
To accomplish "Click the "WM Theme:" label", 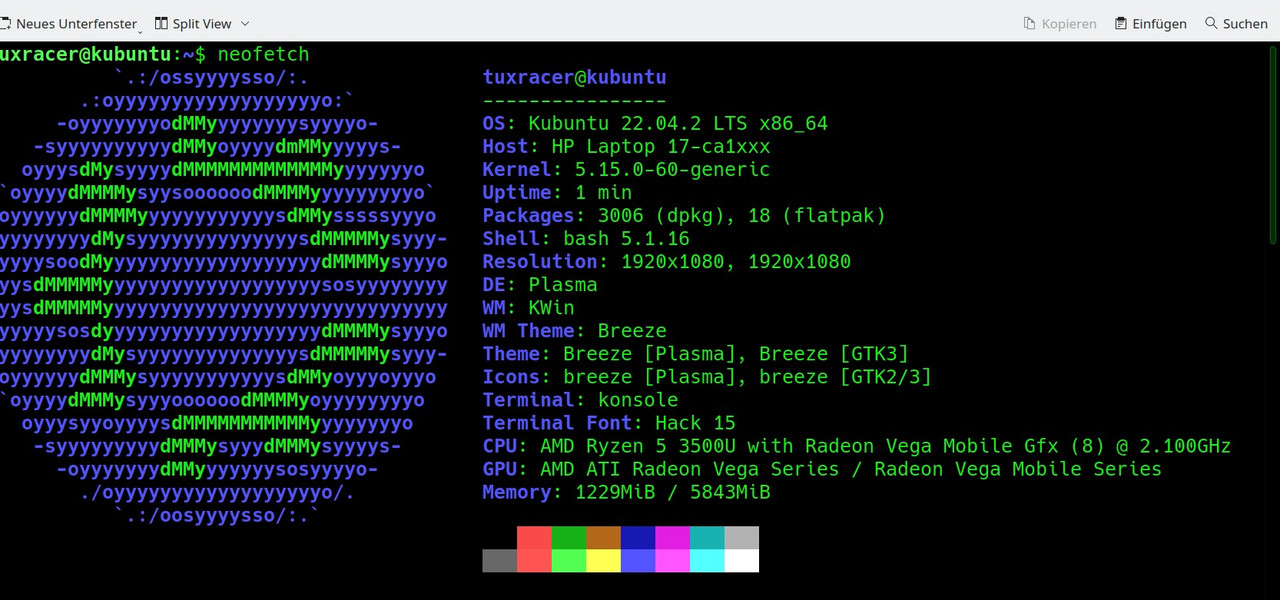I will click(534, 330).
